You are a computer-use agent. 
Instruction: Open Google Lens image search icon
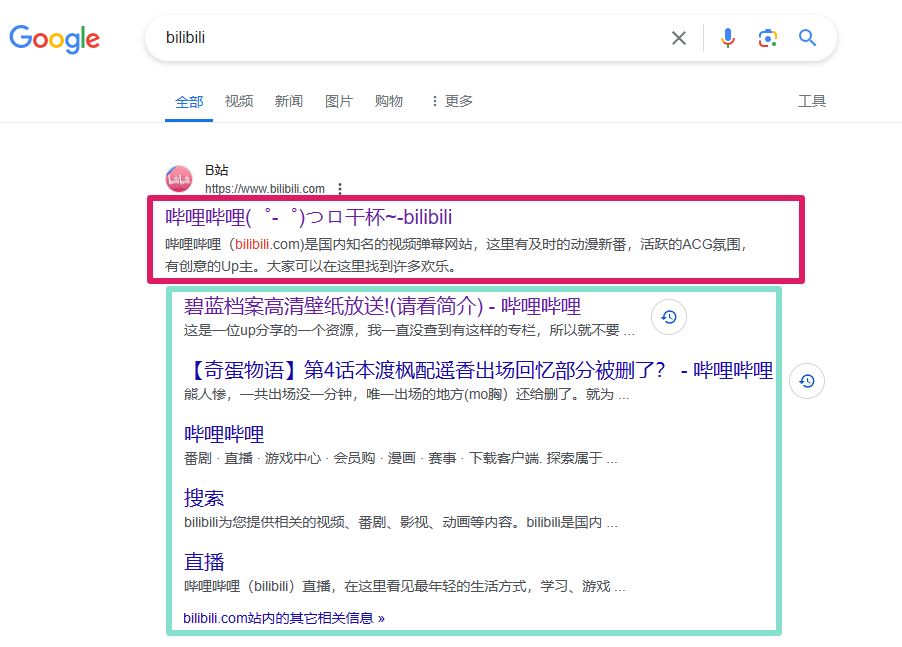[767, 38]
